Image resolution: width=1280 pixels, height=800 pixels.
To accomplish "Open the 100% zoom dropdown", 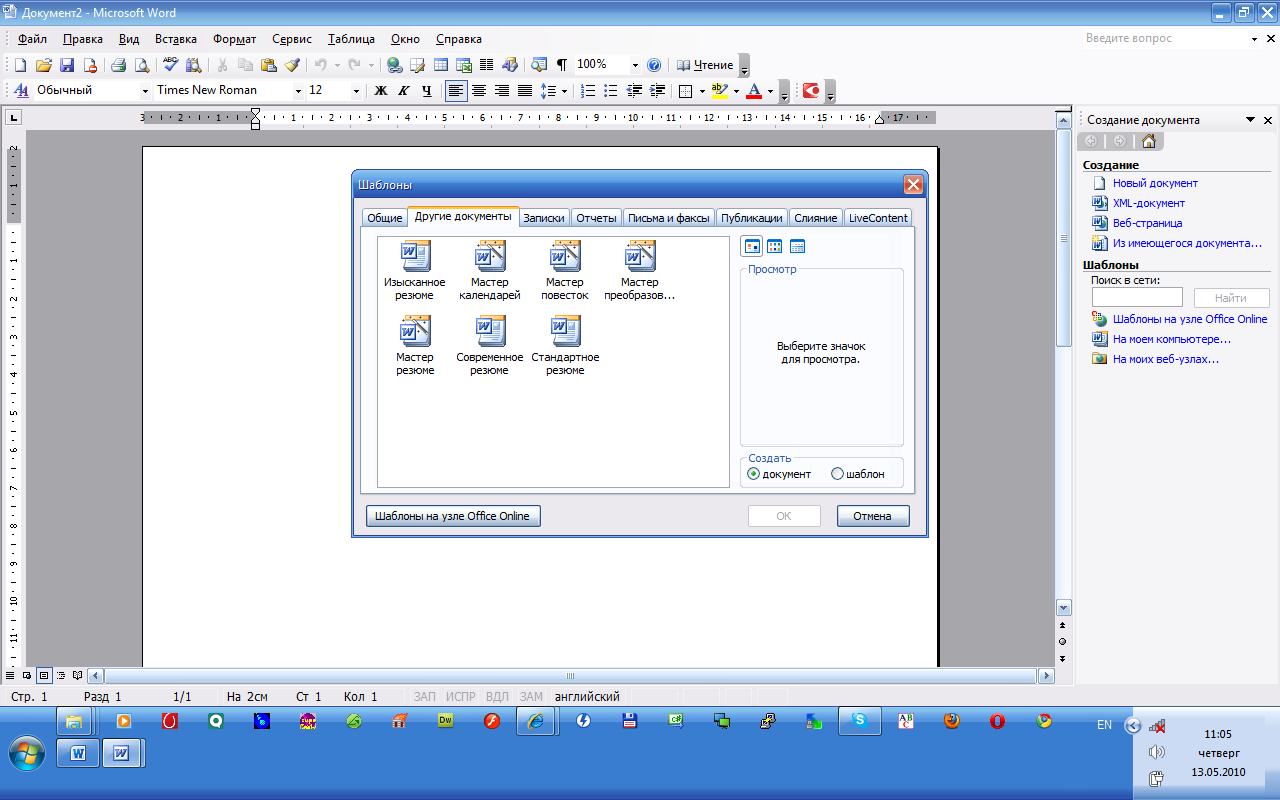I will (x=635, y=65).
